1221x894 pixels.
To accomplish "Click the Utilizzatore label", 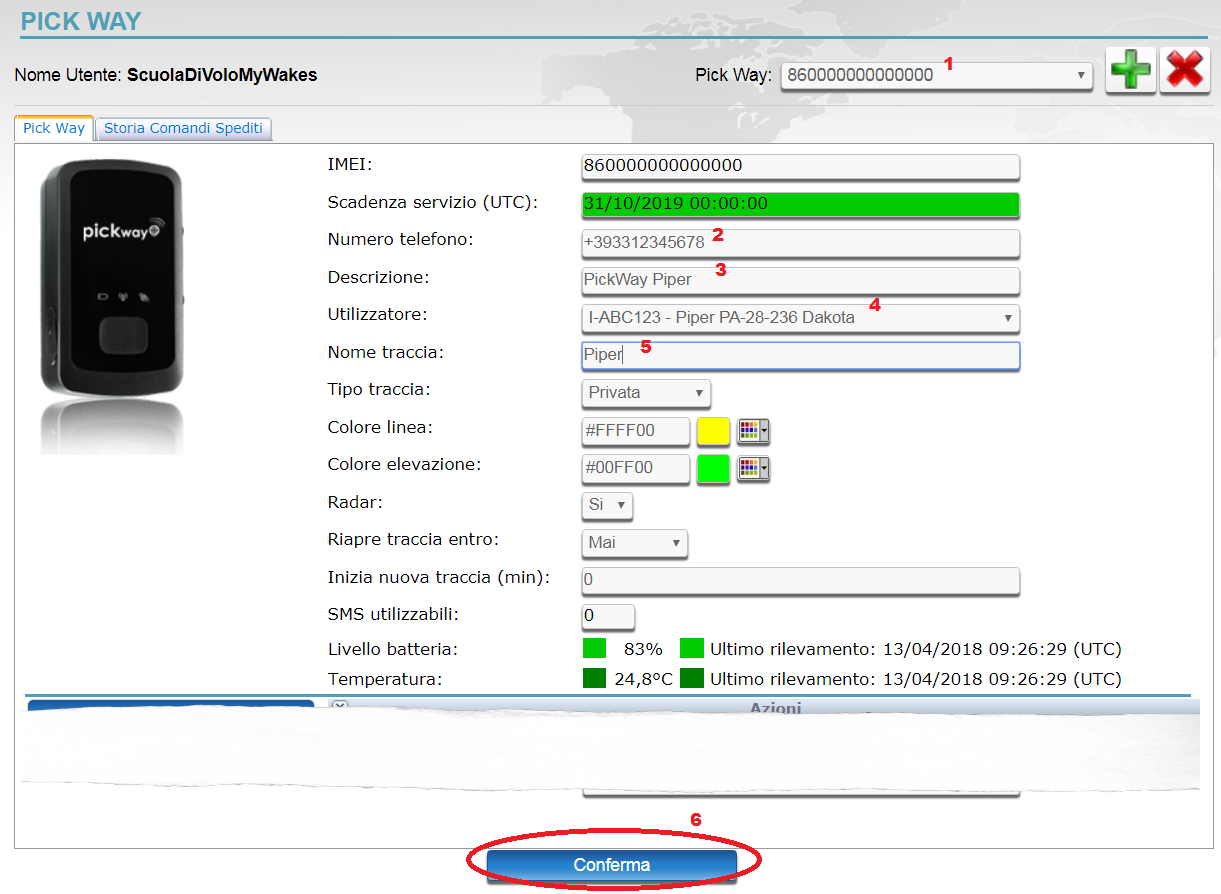I will pyautogui.click(x=378, y=315).
